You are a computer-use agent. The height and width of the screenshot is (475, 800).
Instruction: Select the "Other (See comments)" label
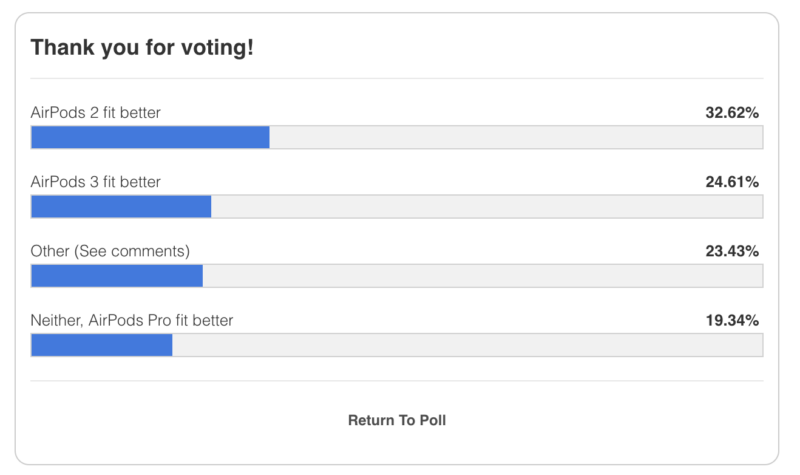tap(110, 250)
